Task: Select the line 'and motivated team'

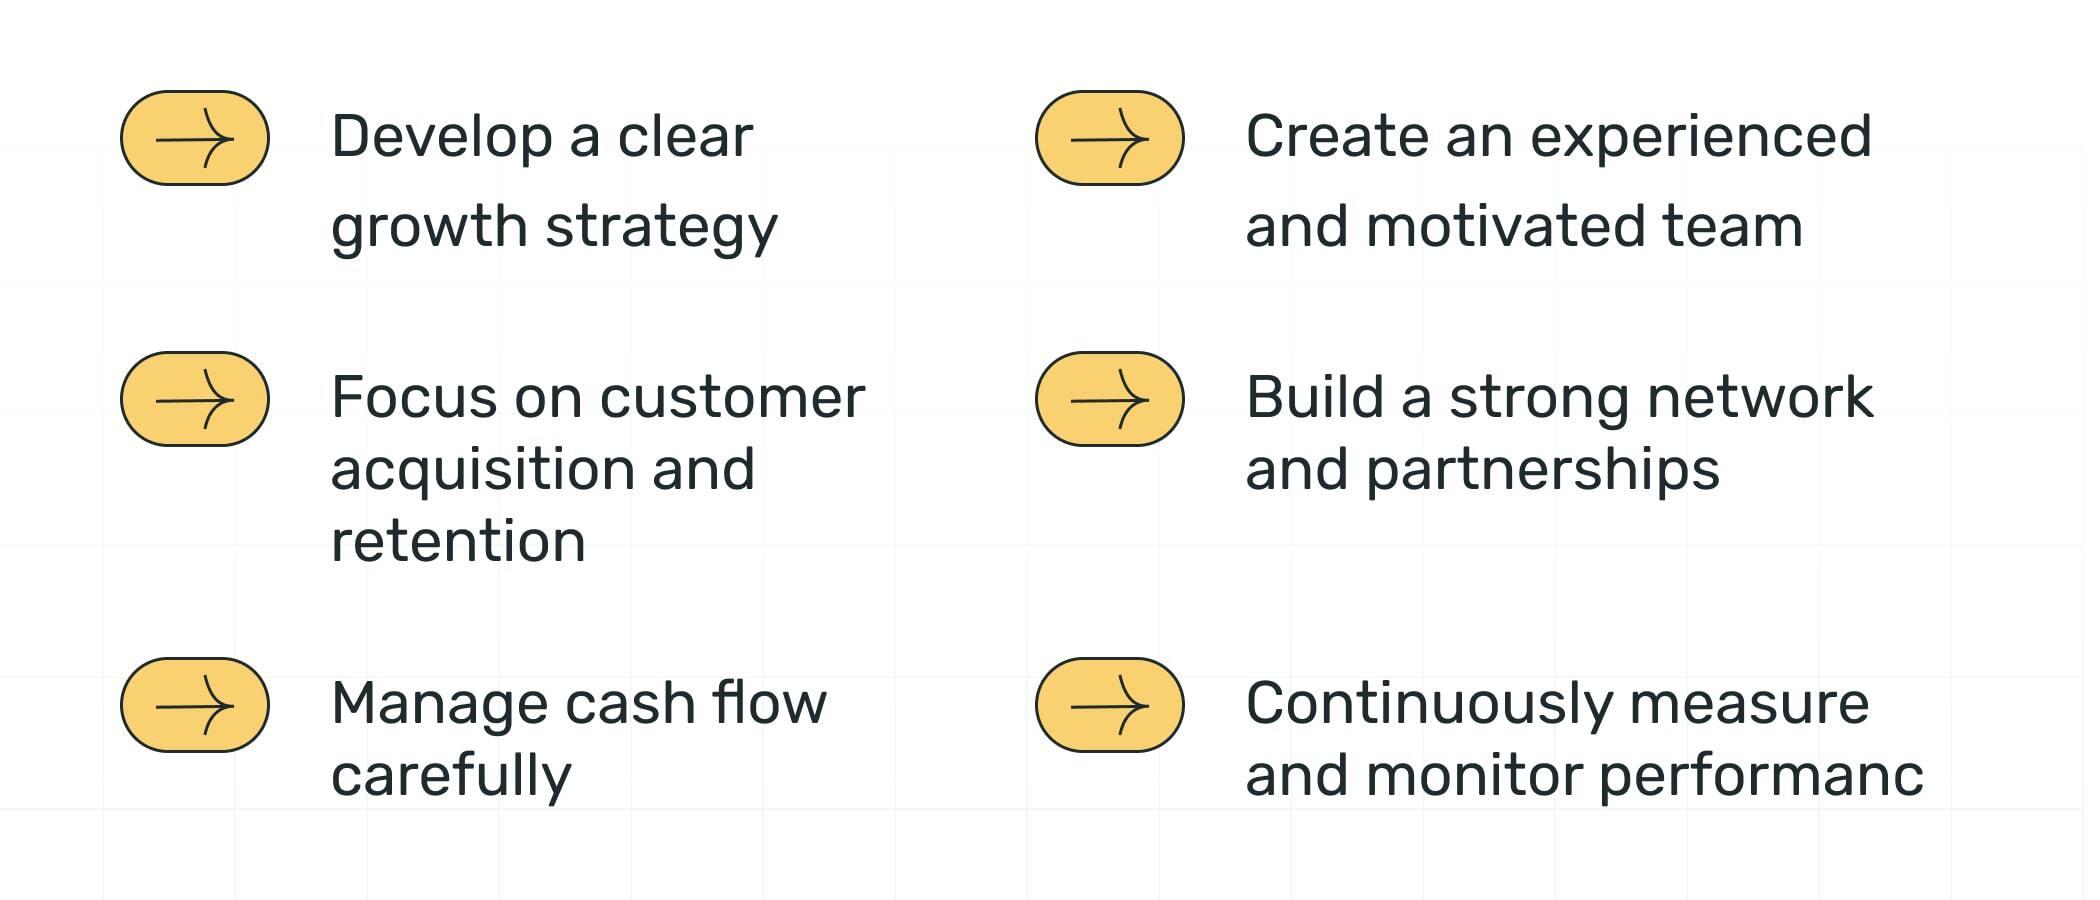Action: click(x=1523, y=227)
